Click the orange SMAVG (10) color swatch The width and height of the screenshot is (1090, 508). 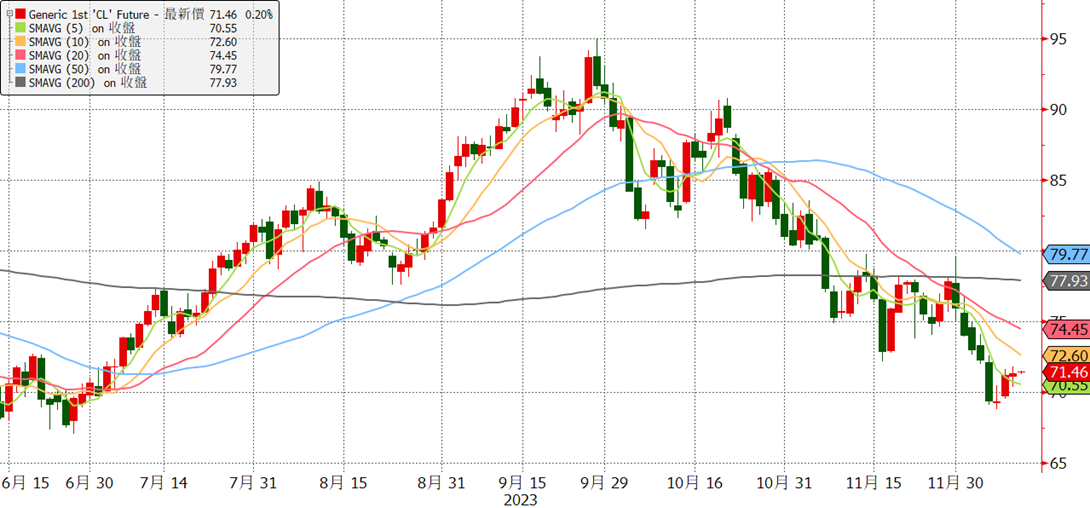(19, 42)
